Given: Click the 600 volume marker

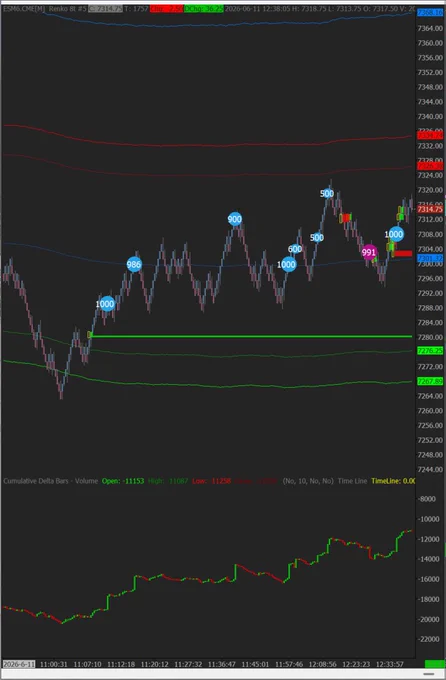Looking at the screenshot, I should [x=295, y=249].
